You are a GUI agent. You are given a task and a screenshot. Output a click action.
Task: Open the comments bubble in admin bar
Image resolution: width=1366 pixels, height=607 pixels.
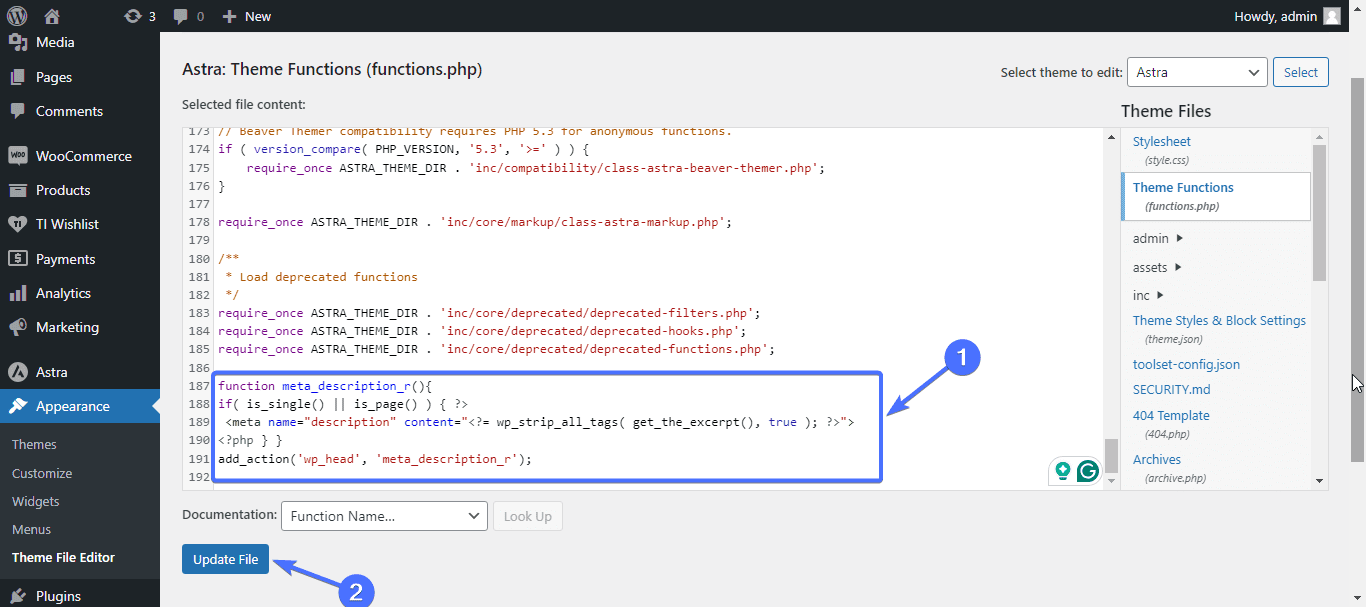(x=180, y=16)
